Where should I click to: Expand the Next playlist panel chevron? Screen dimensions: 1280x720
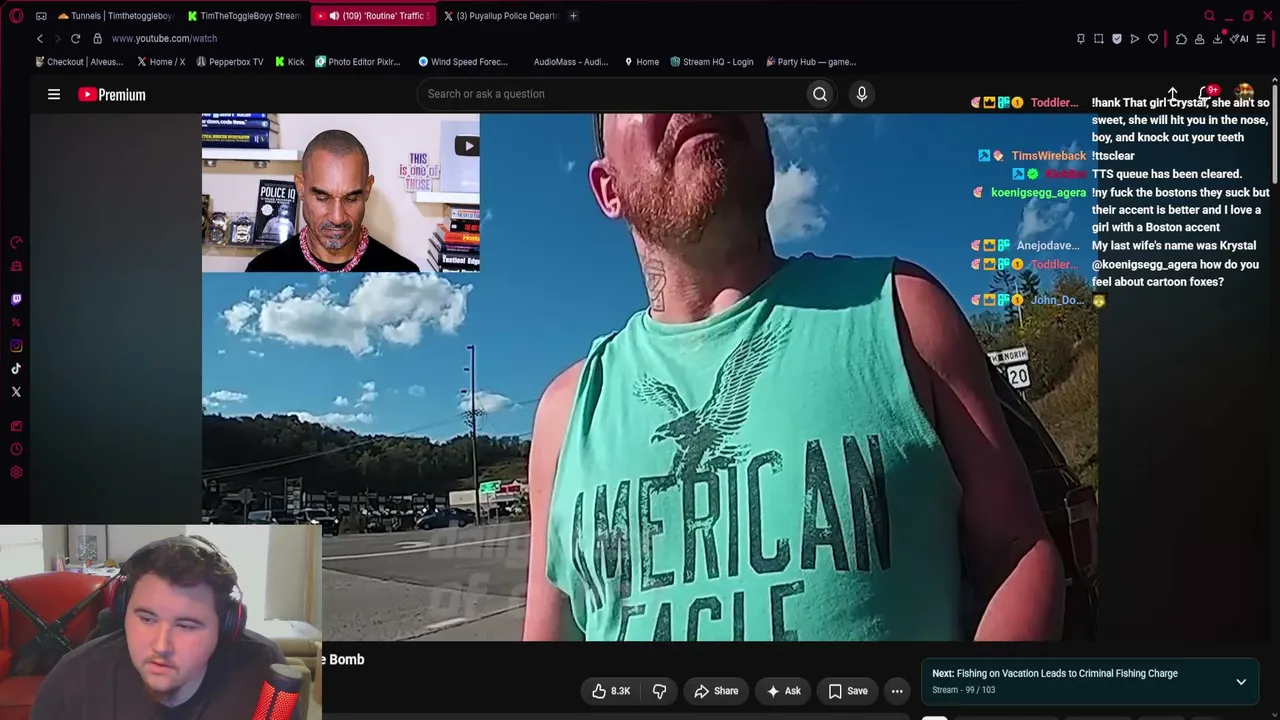pyautogui.click(x=1241, y=682)
